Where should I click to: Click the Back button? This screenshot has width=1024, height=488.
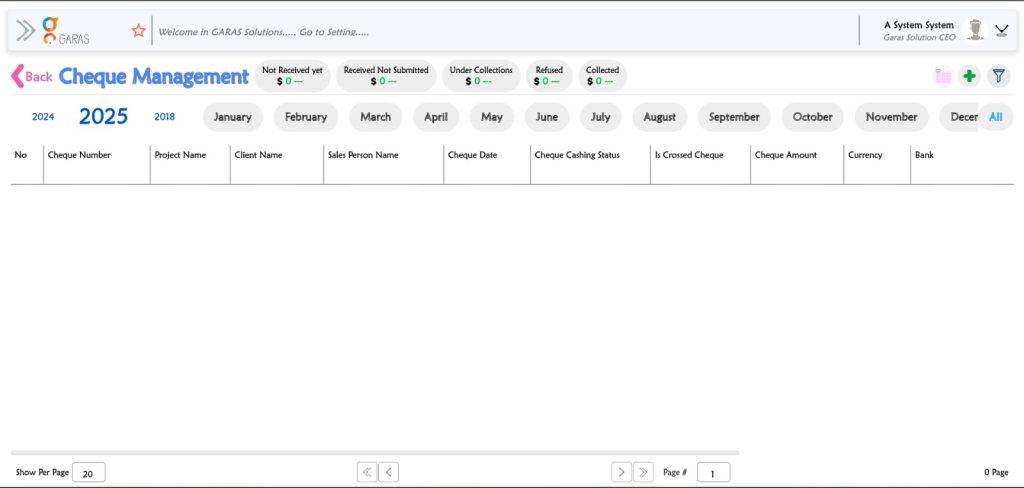[x=31, y=77]
